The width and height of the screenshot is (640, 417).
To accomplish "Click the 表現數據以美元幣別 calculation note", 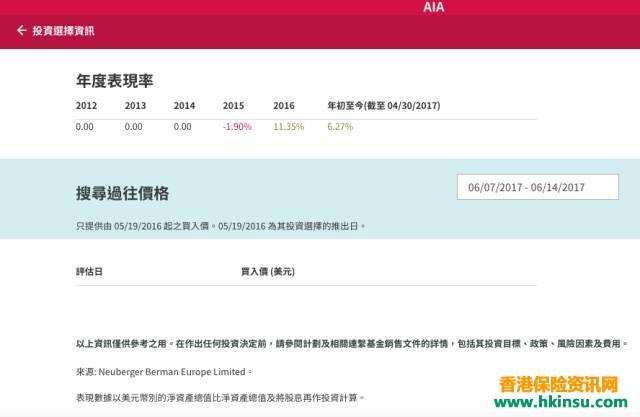I will coord(220,397).
